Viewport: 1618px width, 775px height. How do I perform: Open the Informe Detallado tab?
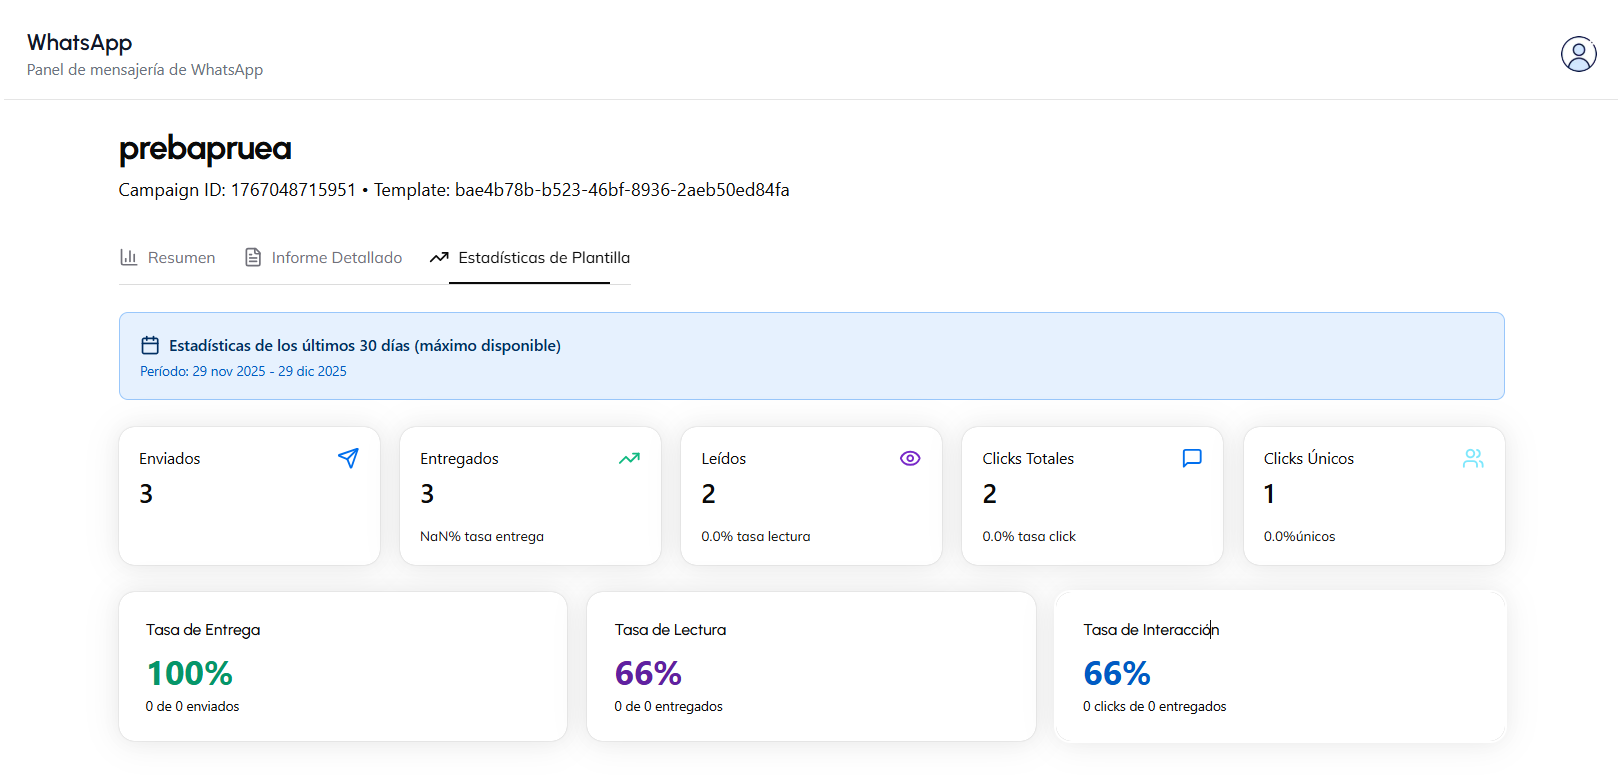pyautogui.click(x=336, y=258)
